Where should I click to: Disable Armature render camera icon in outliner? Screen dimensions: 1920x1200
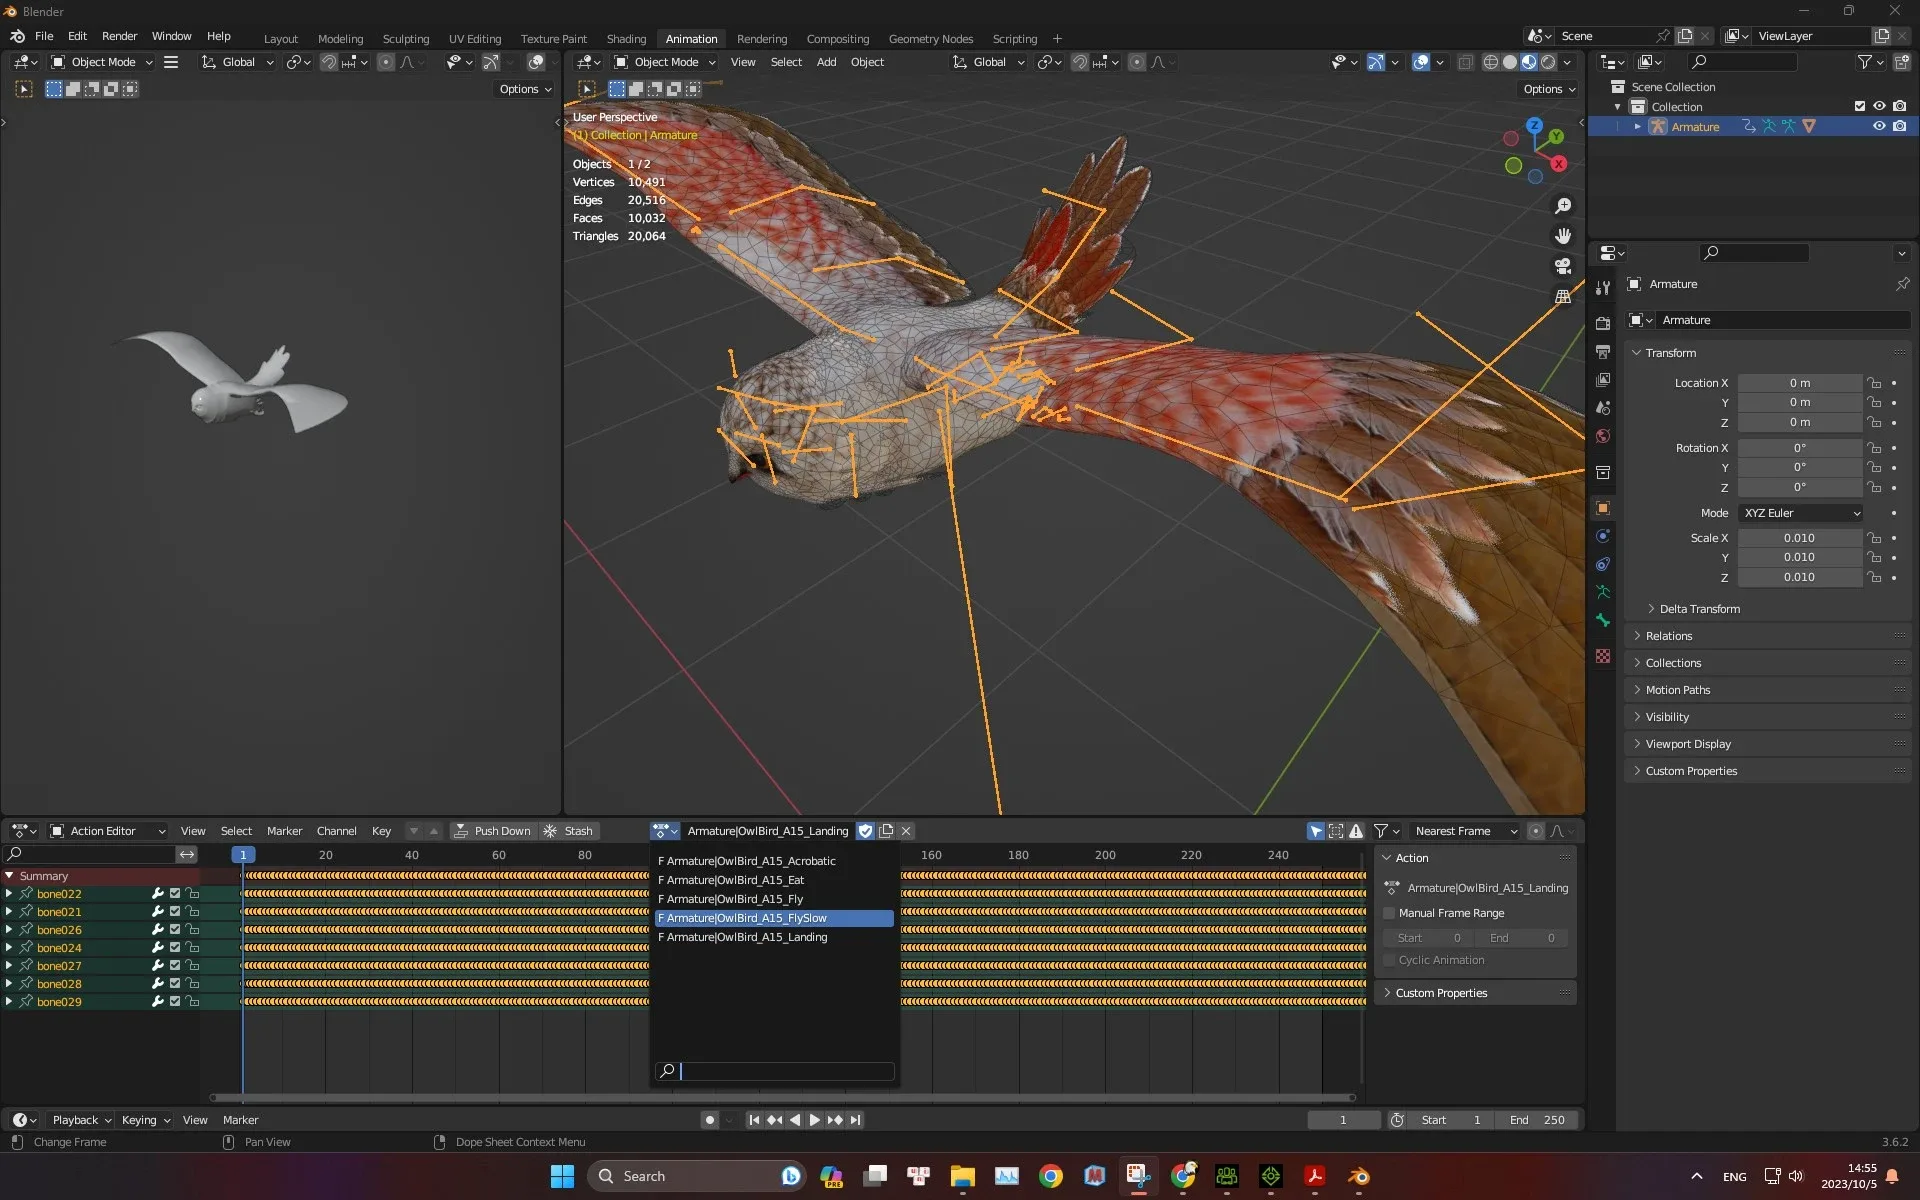click(x=1899, y=126)
